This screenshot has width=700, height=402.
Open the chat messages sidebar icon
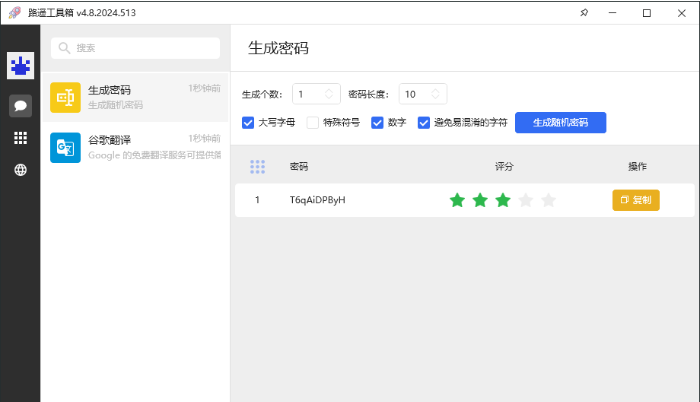20,104
